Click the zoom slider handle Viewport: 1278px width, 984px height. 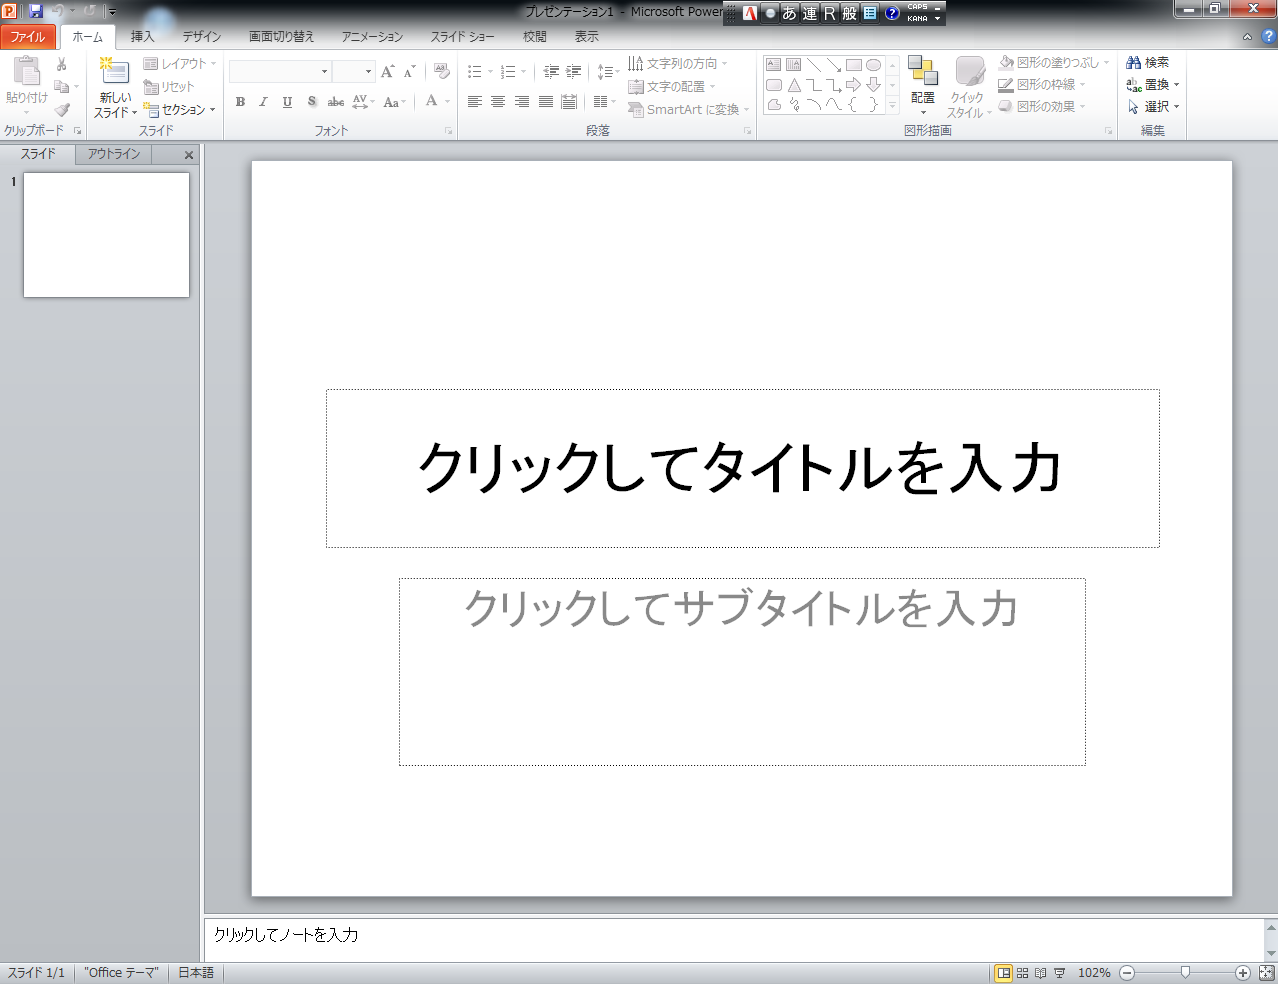1185,973
